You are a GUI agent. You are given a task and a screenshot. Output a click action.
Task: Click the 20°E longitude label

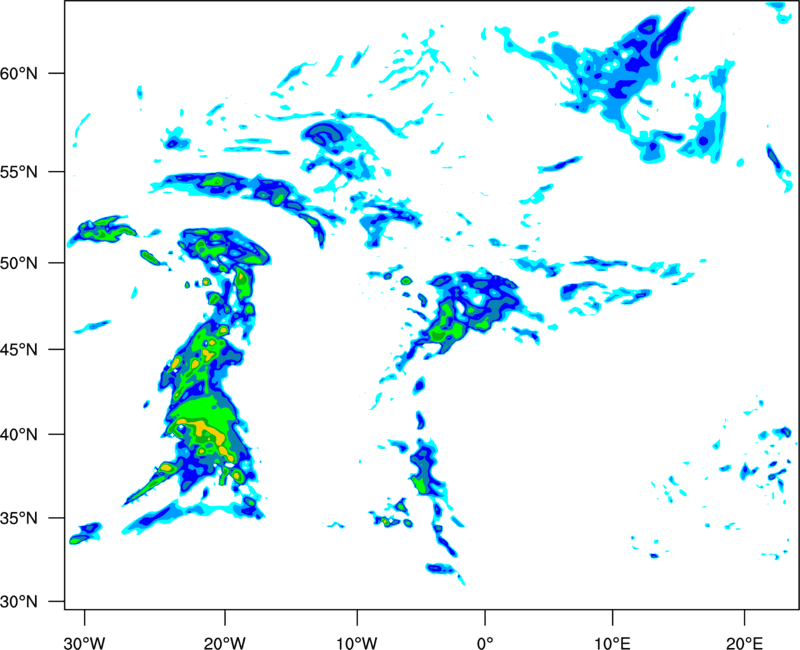click(x=744, y=643)
